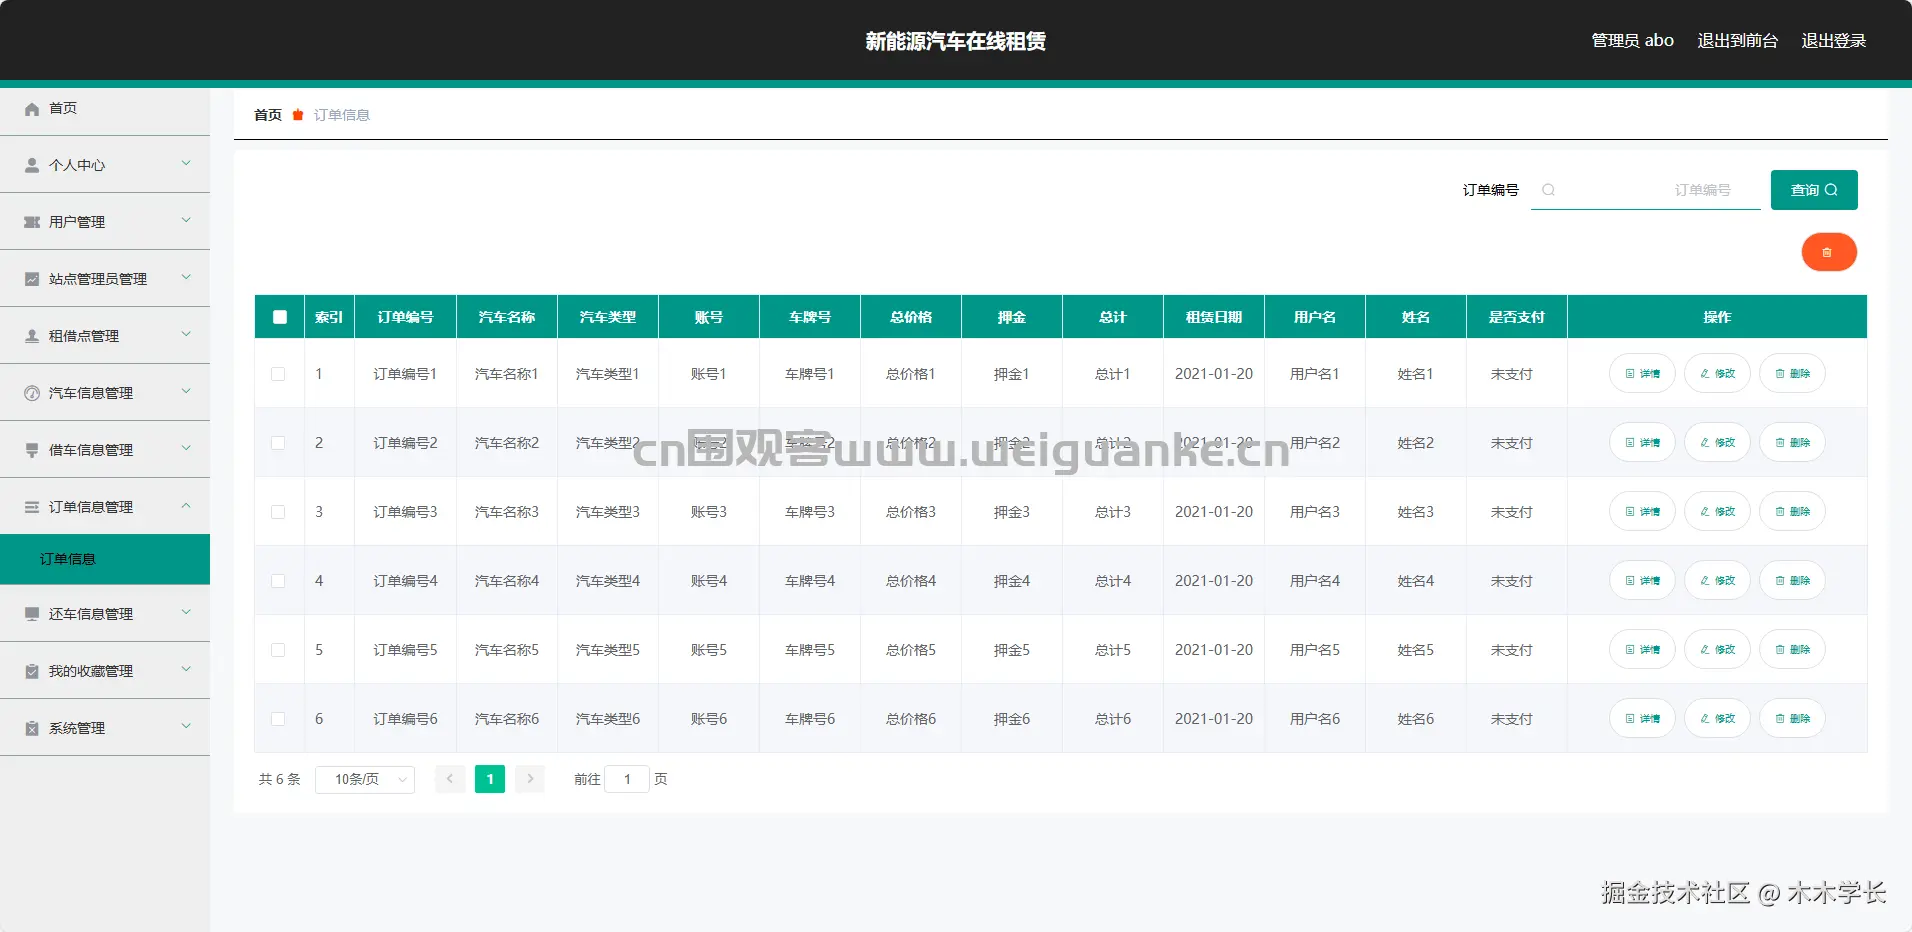The height and width of the screenshot is (932, 1912).
Task: Click the 租借点管理 sidebar icon
Action: (32, 336)
